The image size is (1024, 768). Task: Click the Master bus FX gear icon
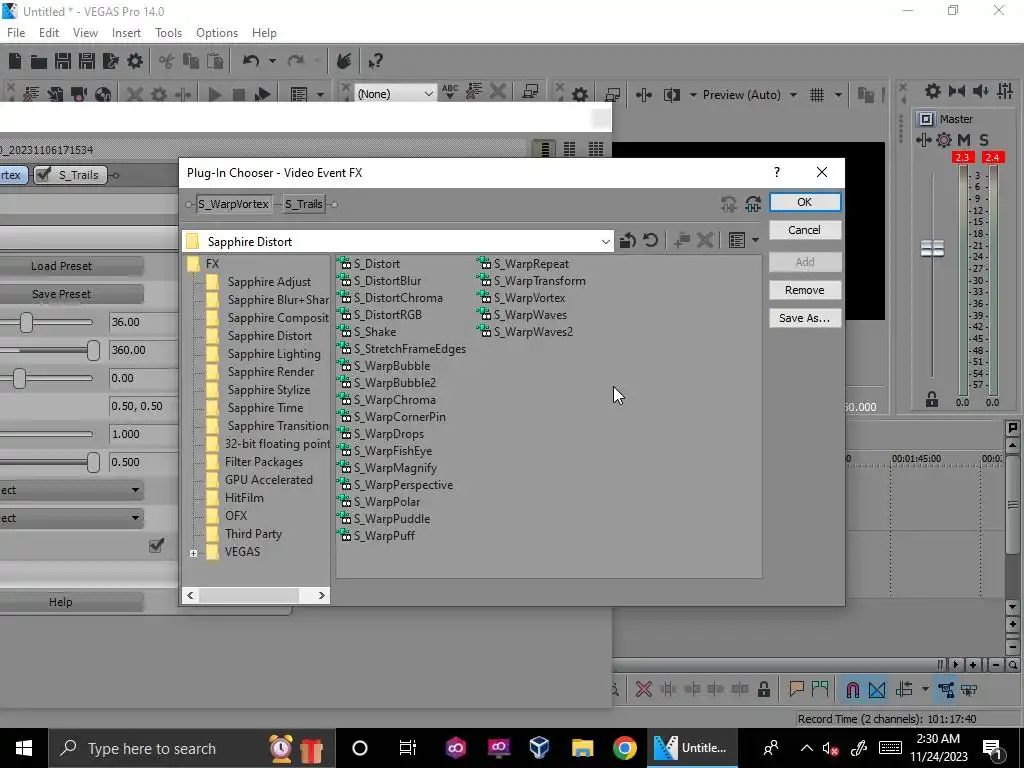pyautogui.click(x=944, y=140)
